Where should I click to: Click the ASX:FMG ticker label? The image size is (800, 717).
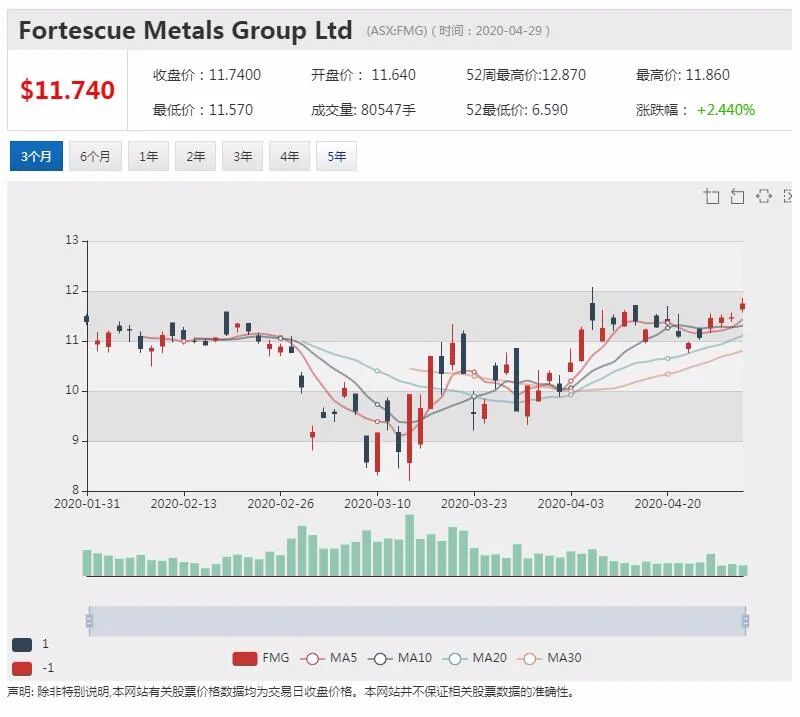[x=396, y=31]
